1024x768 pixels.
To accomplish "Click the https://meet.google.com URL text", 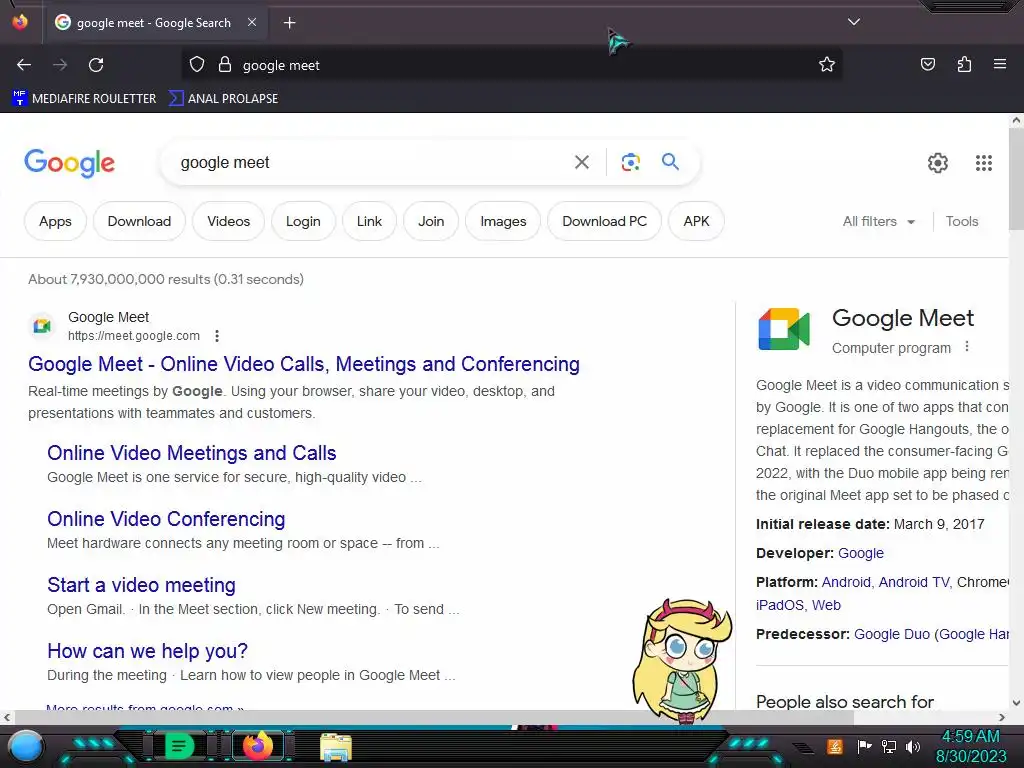I will point(134,336).
